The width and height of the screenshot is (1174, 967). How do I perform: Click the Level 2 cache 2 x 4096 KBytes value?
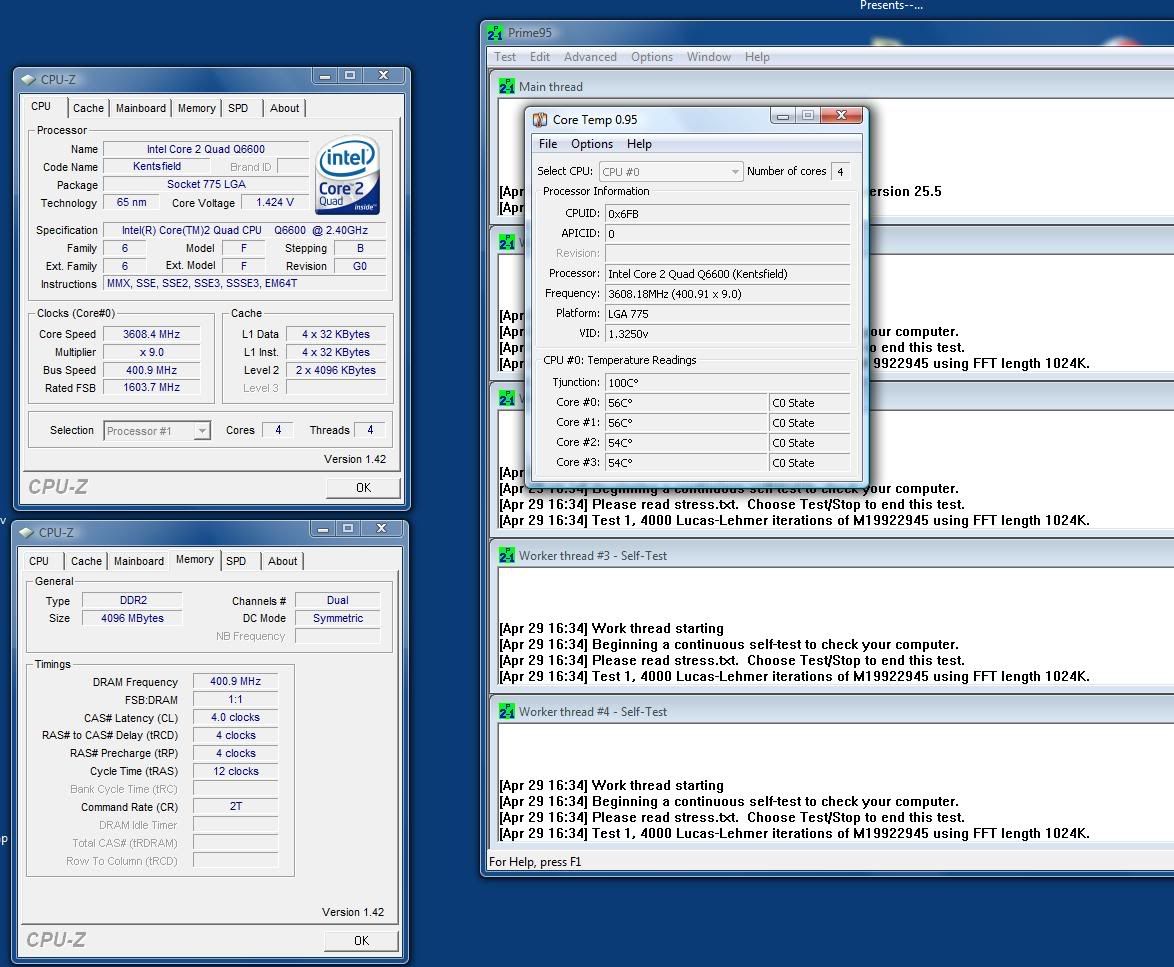click(x=335, y=370)
